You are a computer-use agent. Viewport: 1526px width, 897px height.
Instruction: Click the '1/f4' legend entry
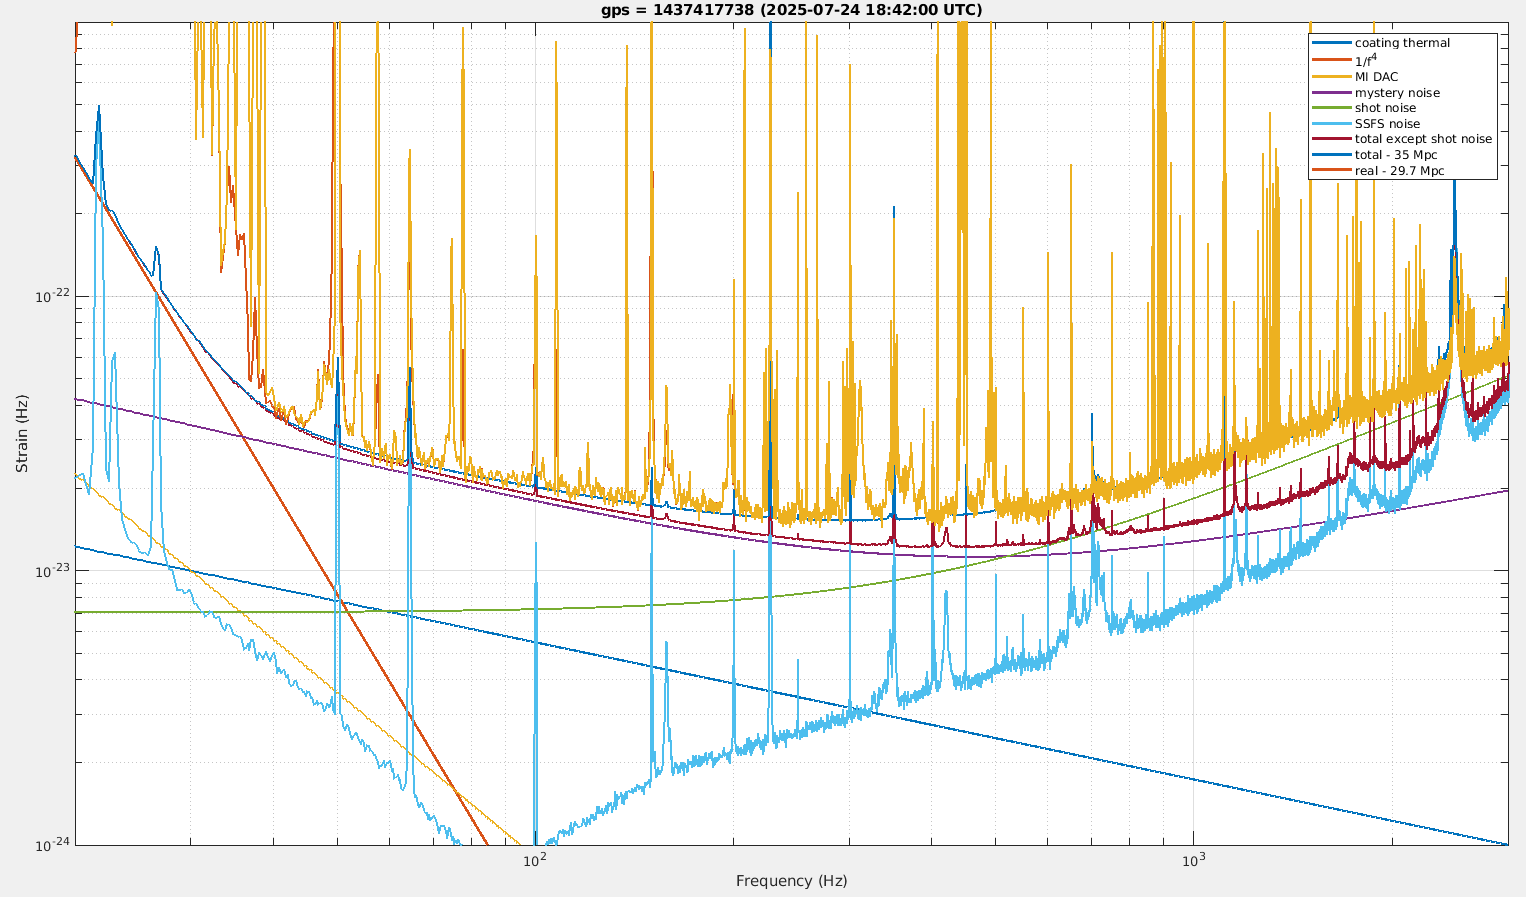(x=1366, y=60)
